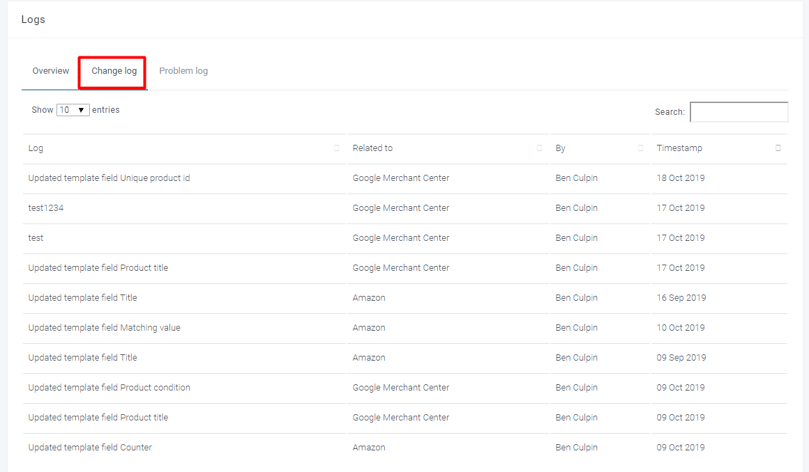
Task: Open the Show entries count dropdown
Action: coord(73,110)
